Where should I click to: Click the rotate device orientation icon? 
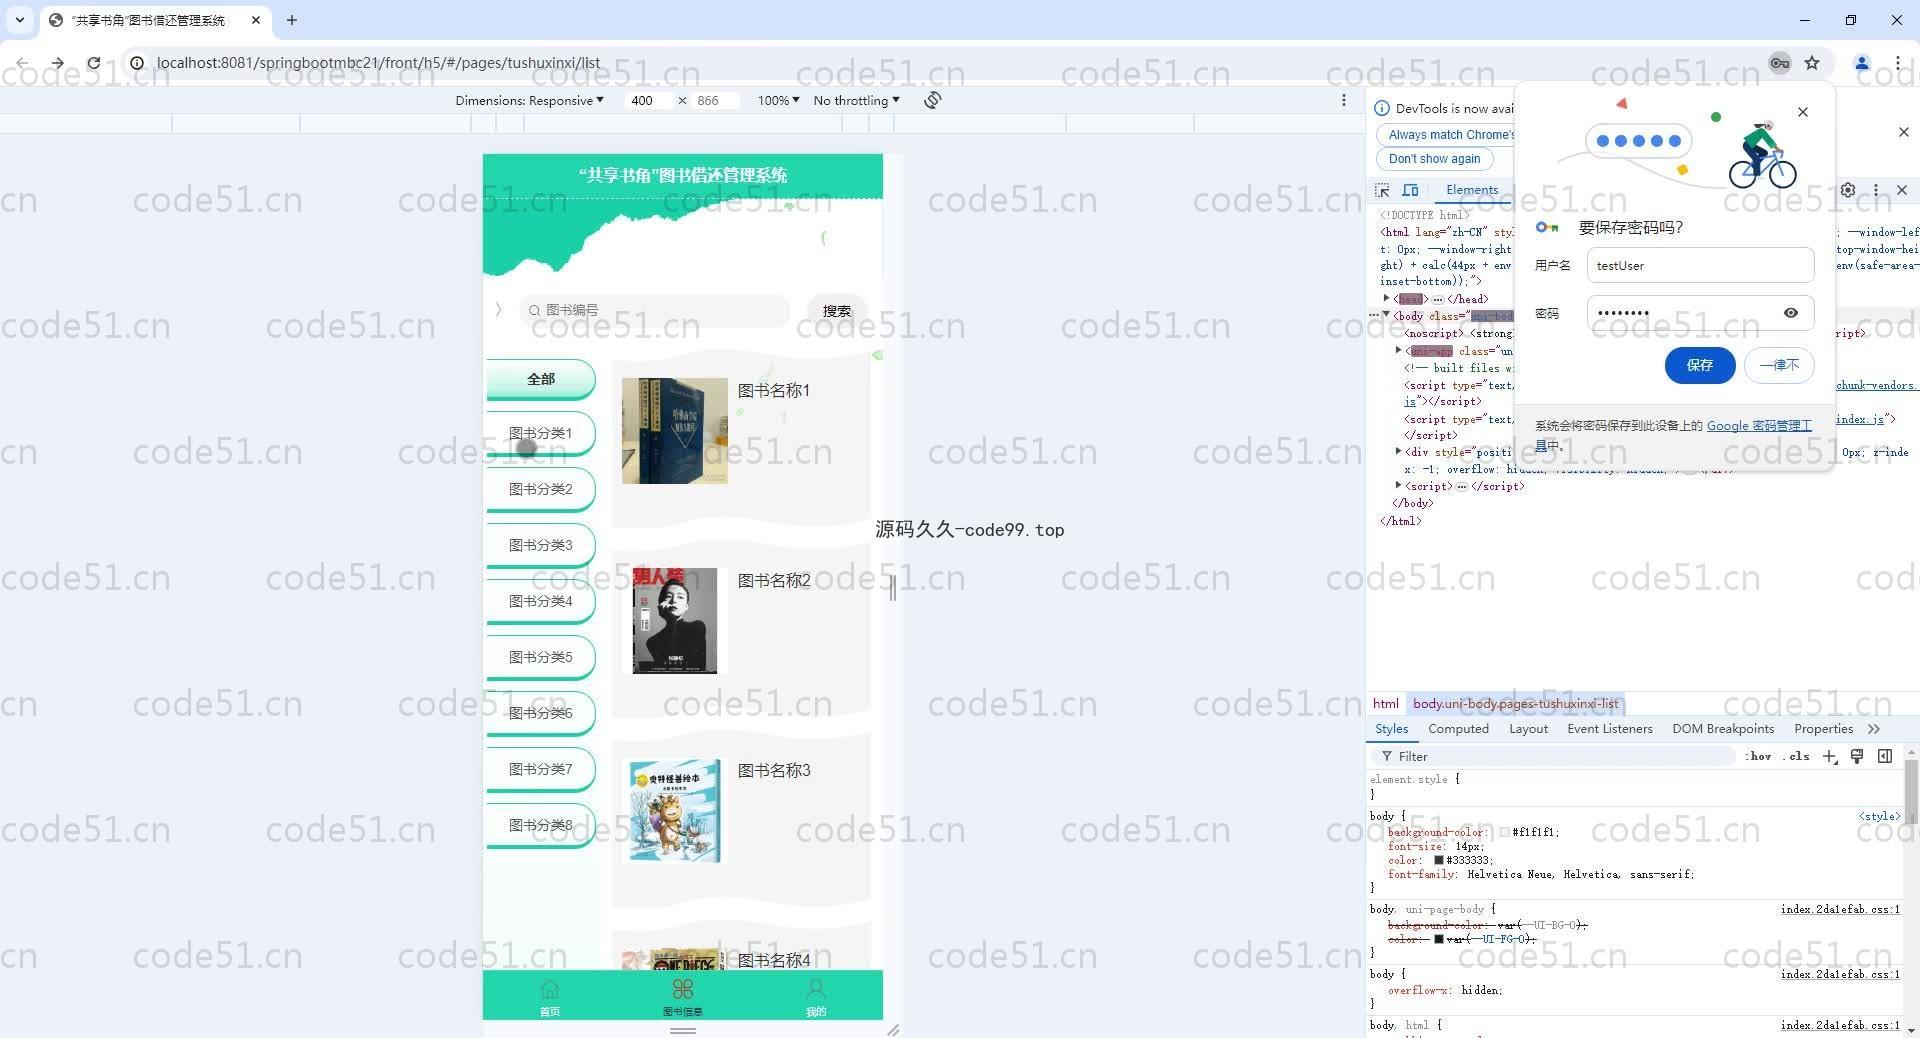tap(932, 100)
